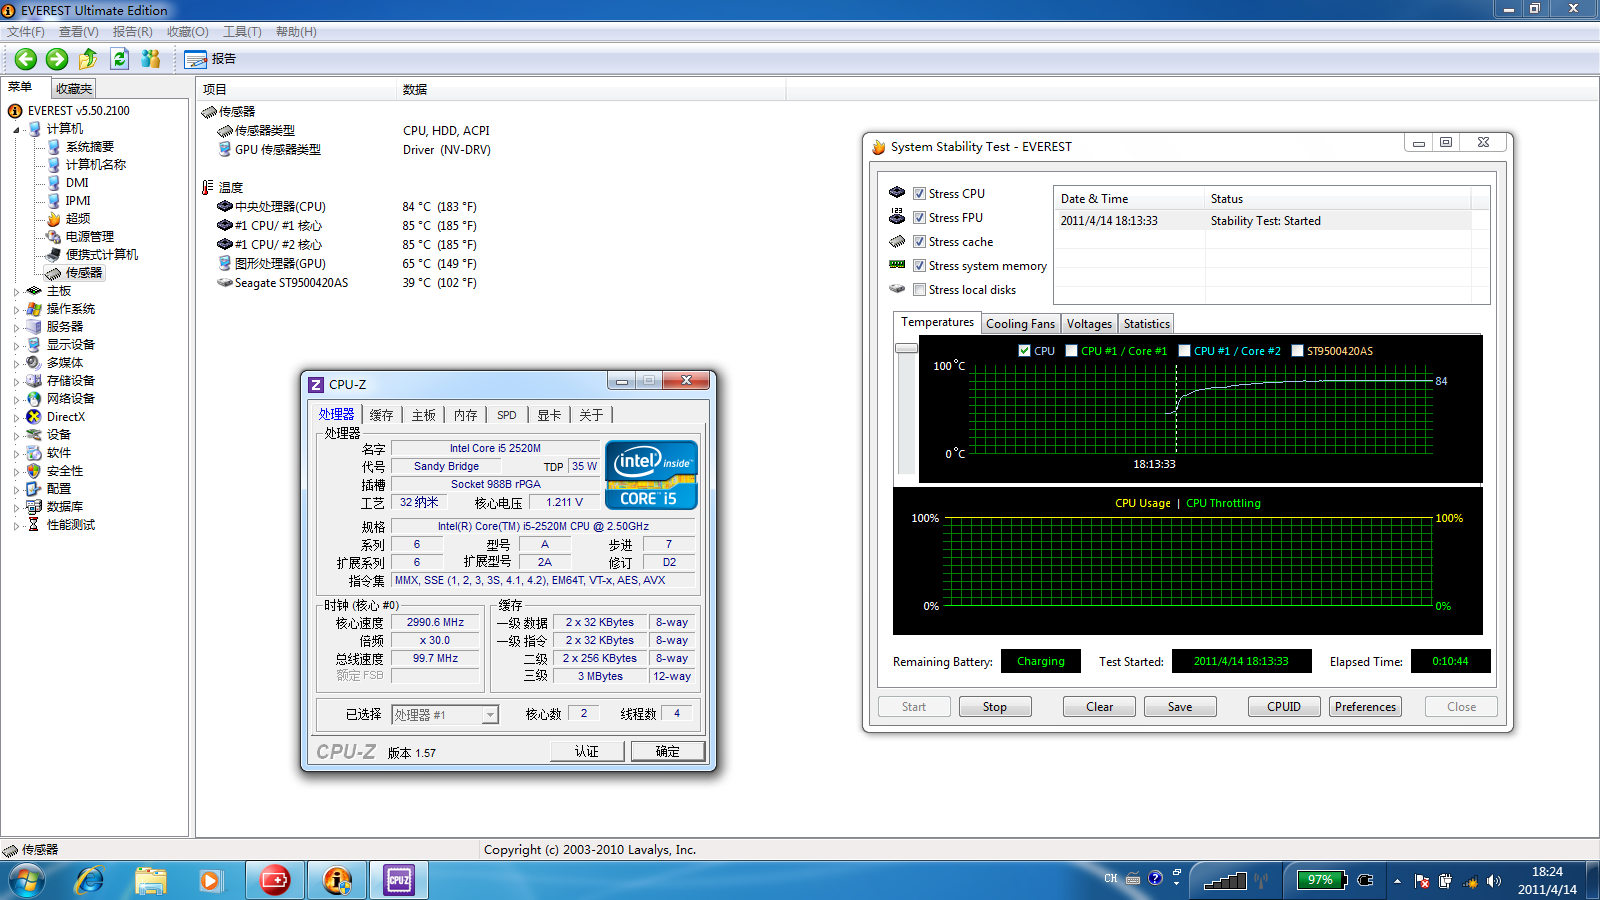Switch to Cooling Fans tab
The width and height of the screenshot is (1600, 900).
click(1020, 324)
